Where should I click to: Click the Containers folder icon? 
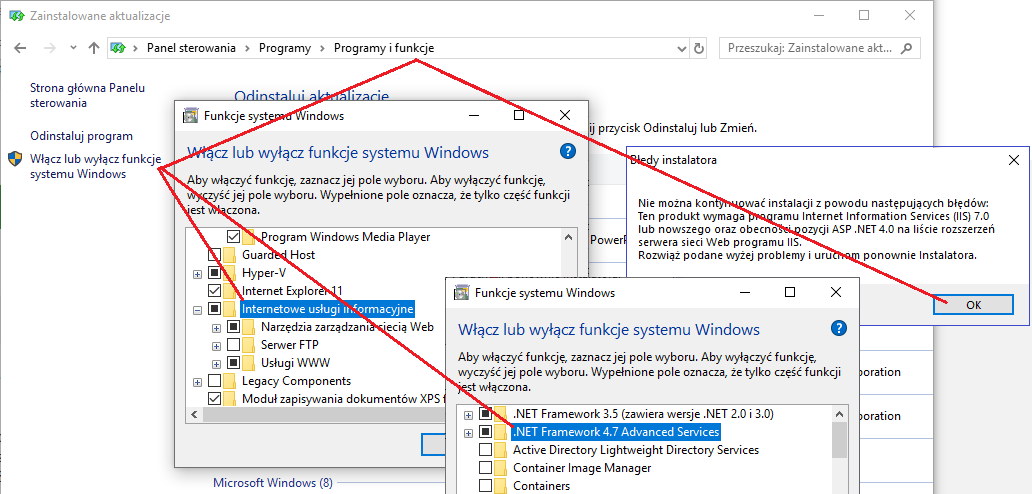(x=500, y=486)
